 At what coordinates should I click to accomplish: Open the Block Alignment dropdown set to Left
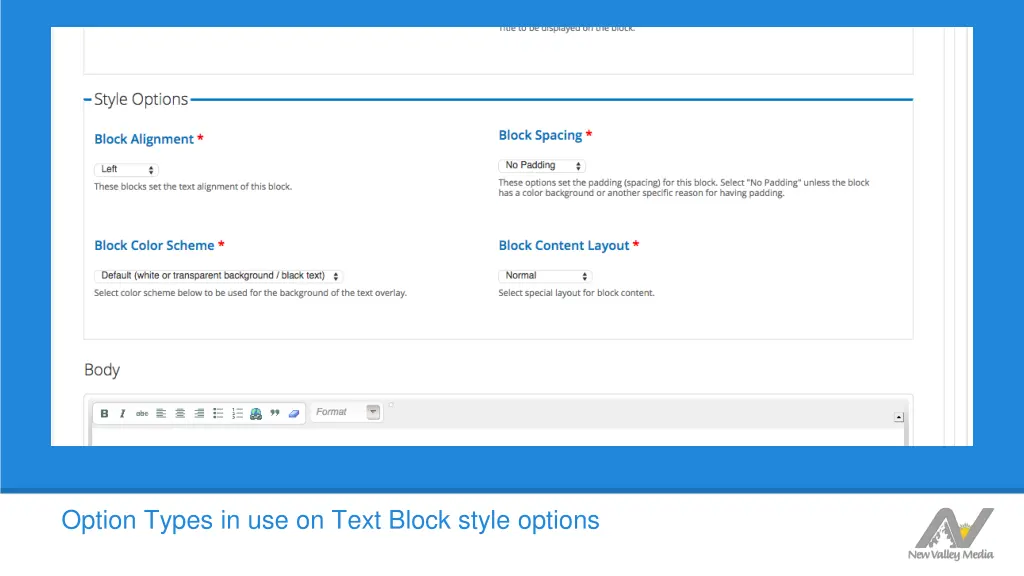click(x=127, y=169)
